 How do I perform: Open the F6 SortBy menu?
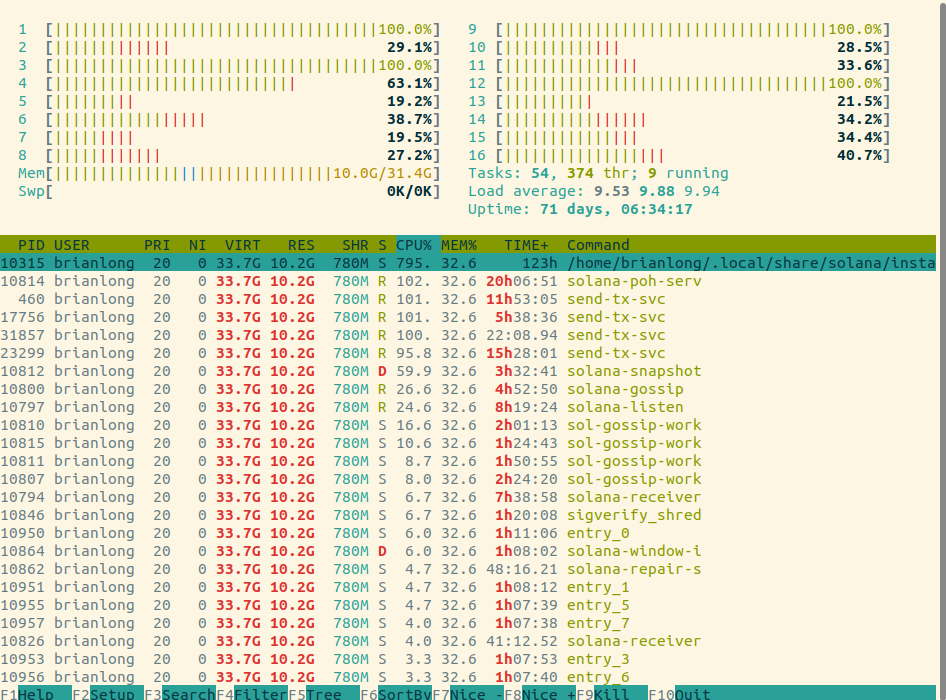point(396,694)
